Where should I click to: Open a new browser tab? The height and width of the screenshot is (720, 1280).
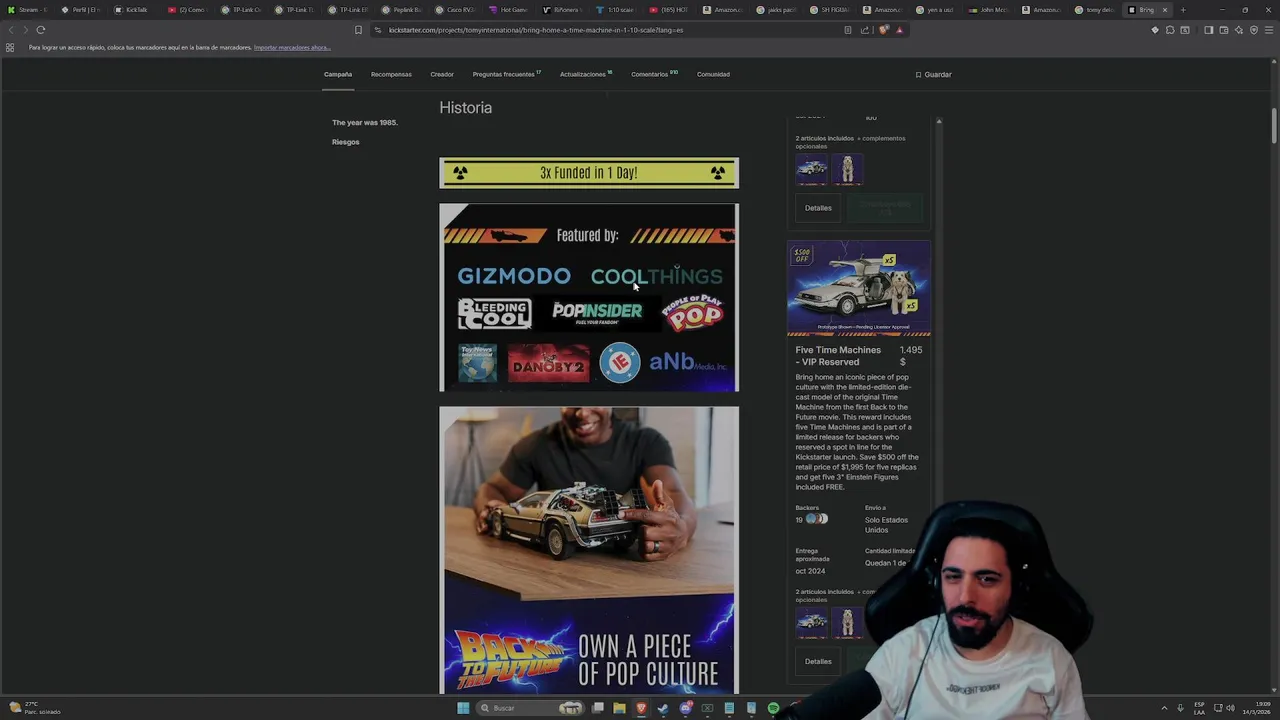(1183, 10)
